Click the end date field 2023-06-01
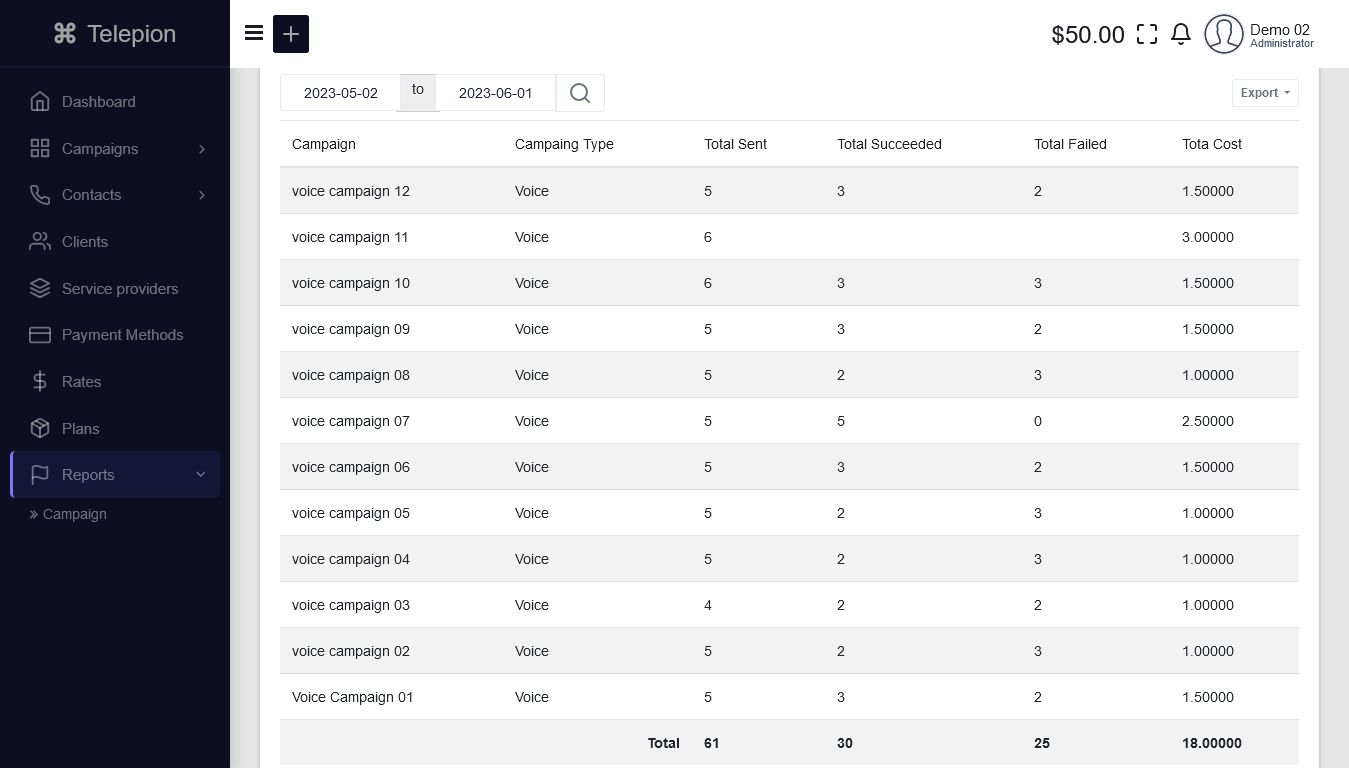 point(495,93)
